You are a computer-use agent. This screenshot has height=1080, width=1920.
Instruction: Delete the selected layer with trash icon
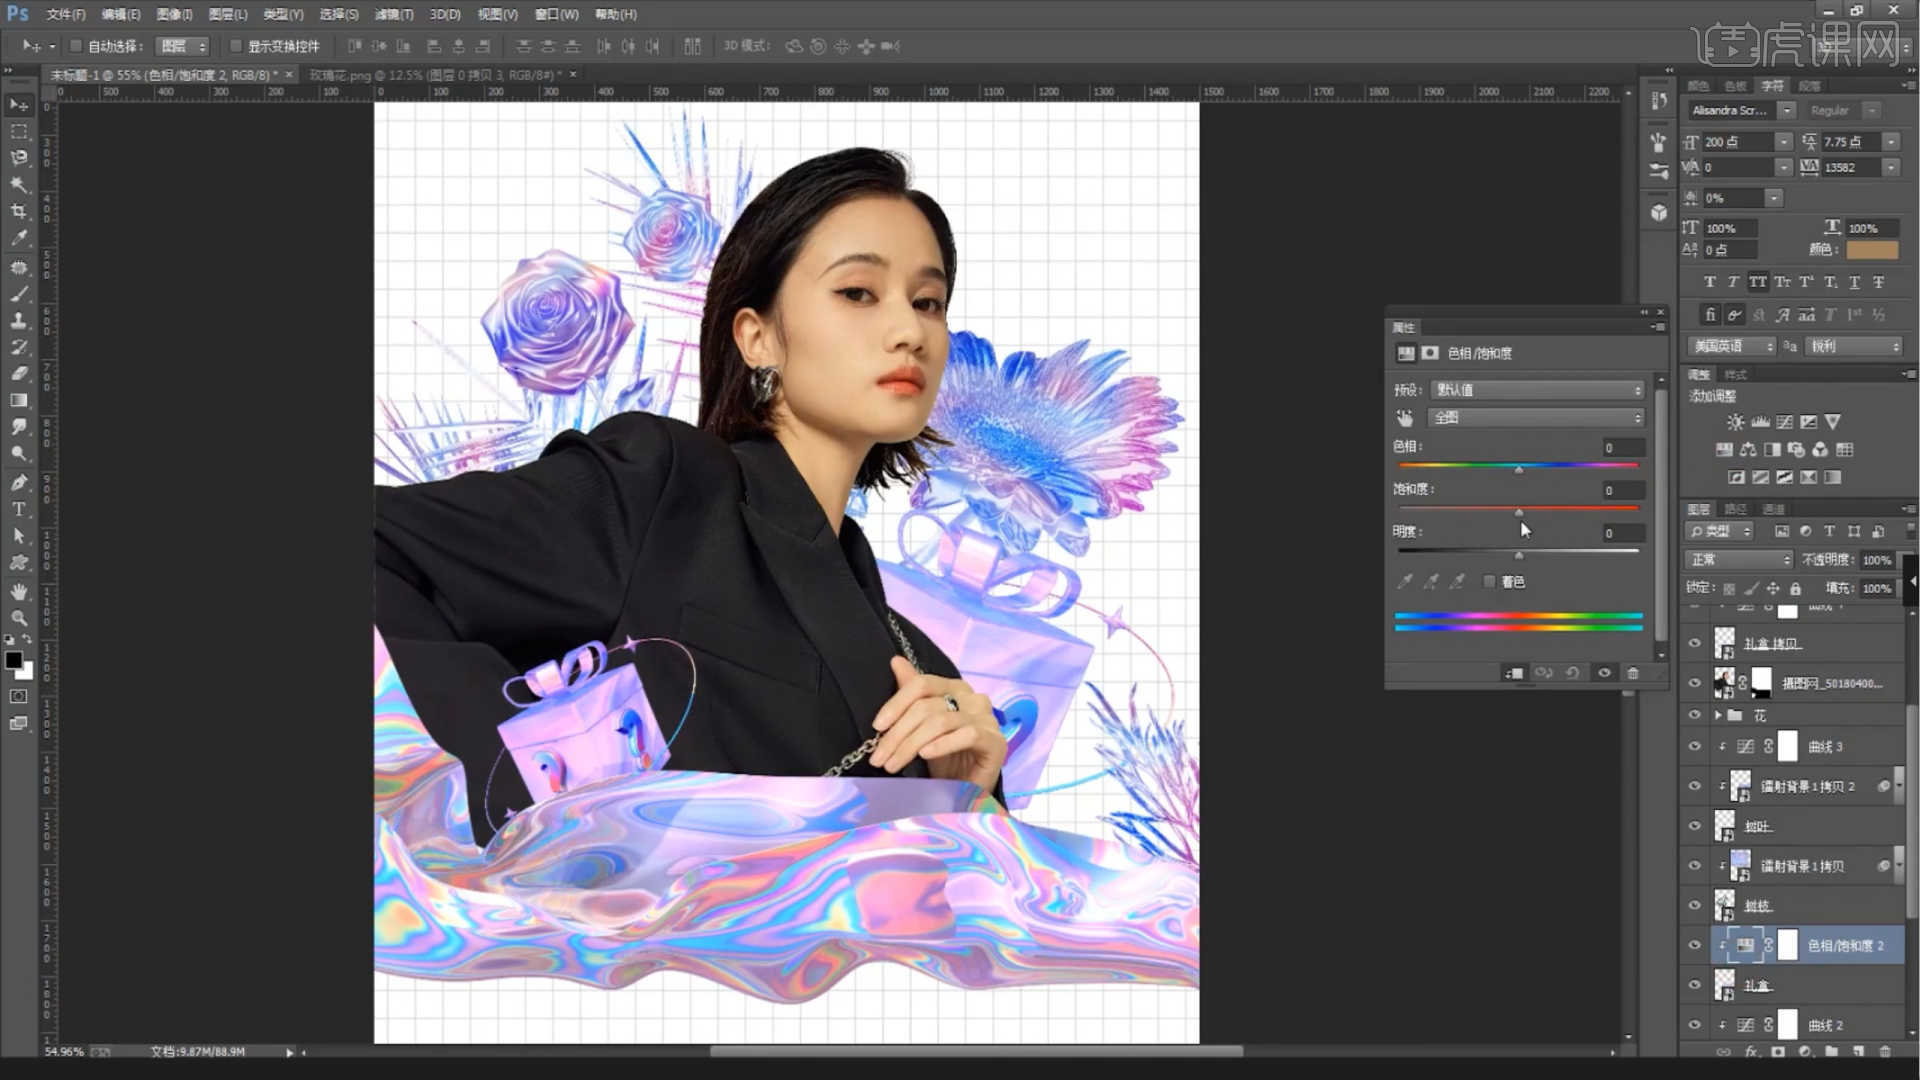click(x=1885, y=1052)
